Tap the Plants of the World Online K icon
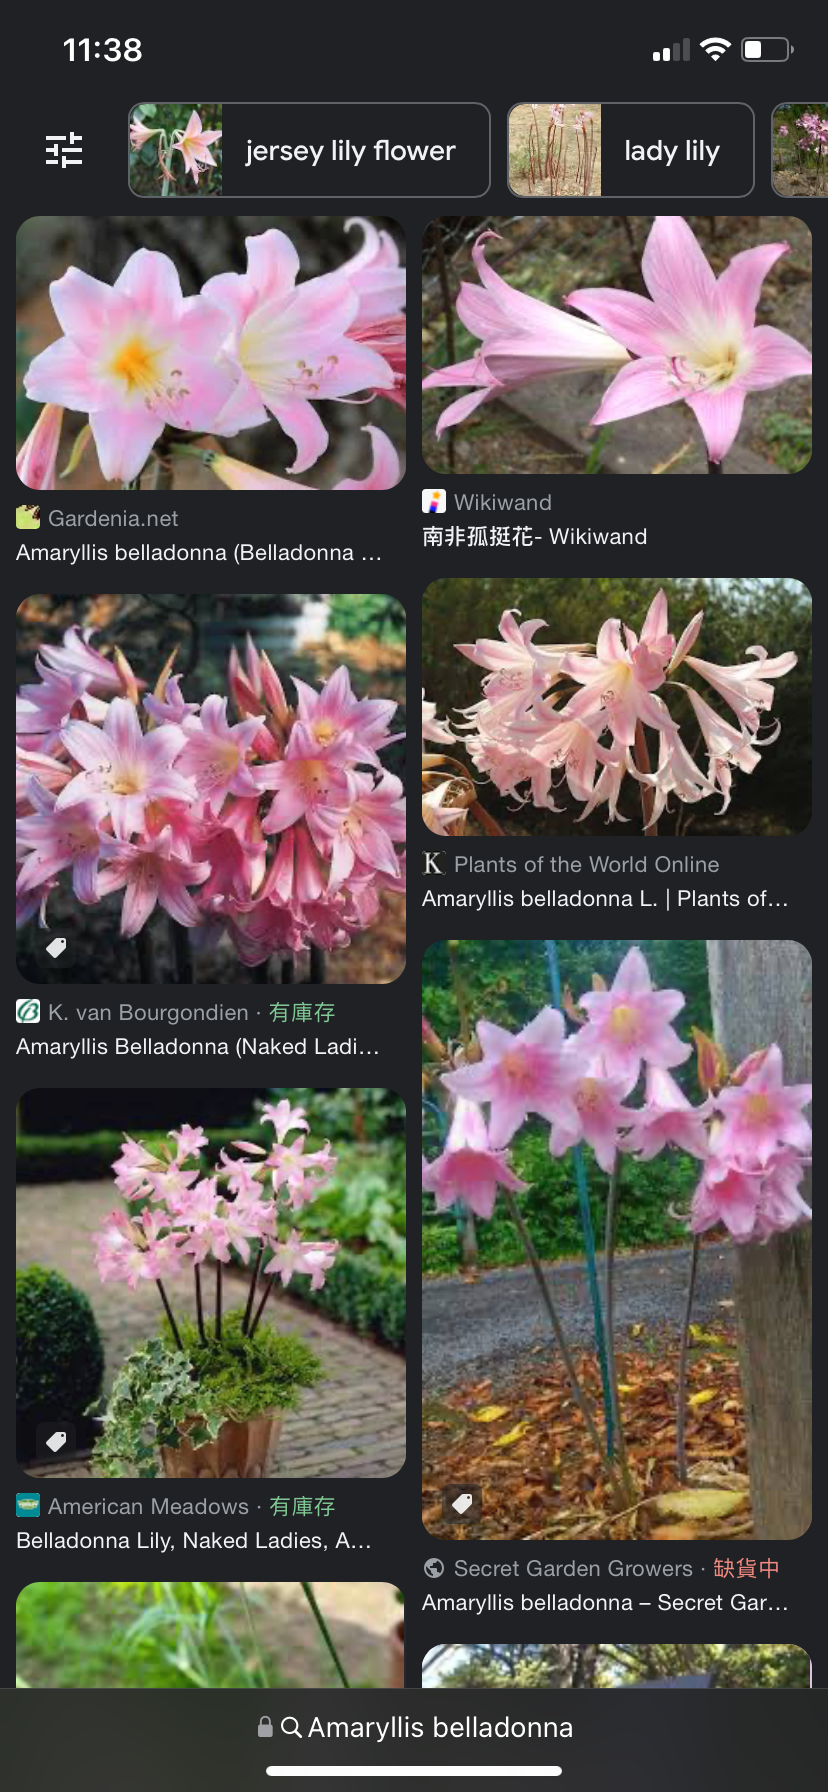Image resolution: width=828 pixels, height=1792 pixels. [x=434, y=863]
